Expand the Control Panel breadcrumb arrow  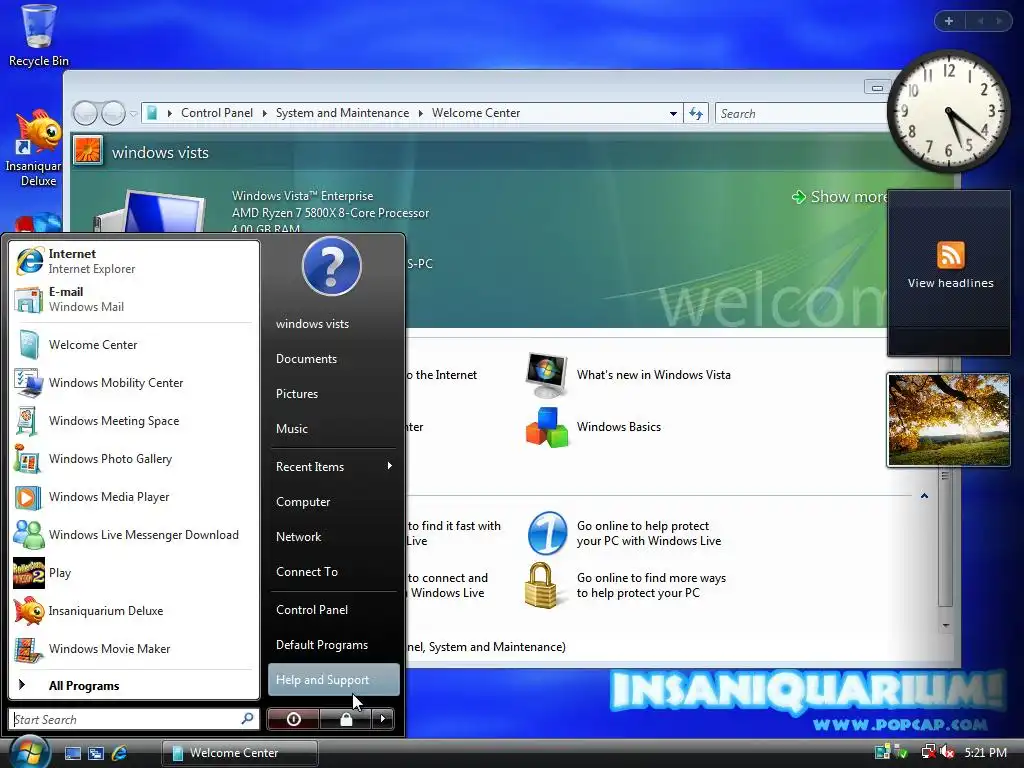coord(264,114)
